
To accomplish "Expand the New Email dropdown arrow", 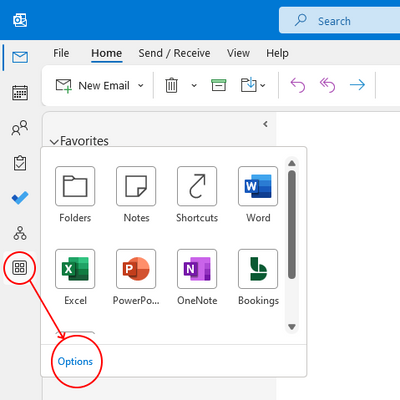I will point(141,86).
